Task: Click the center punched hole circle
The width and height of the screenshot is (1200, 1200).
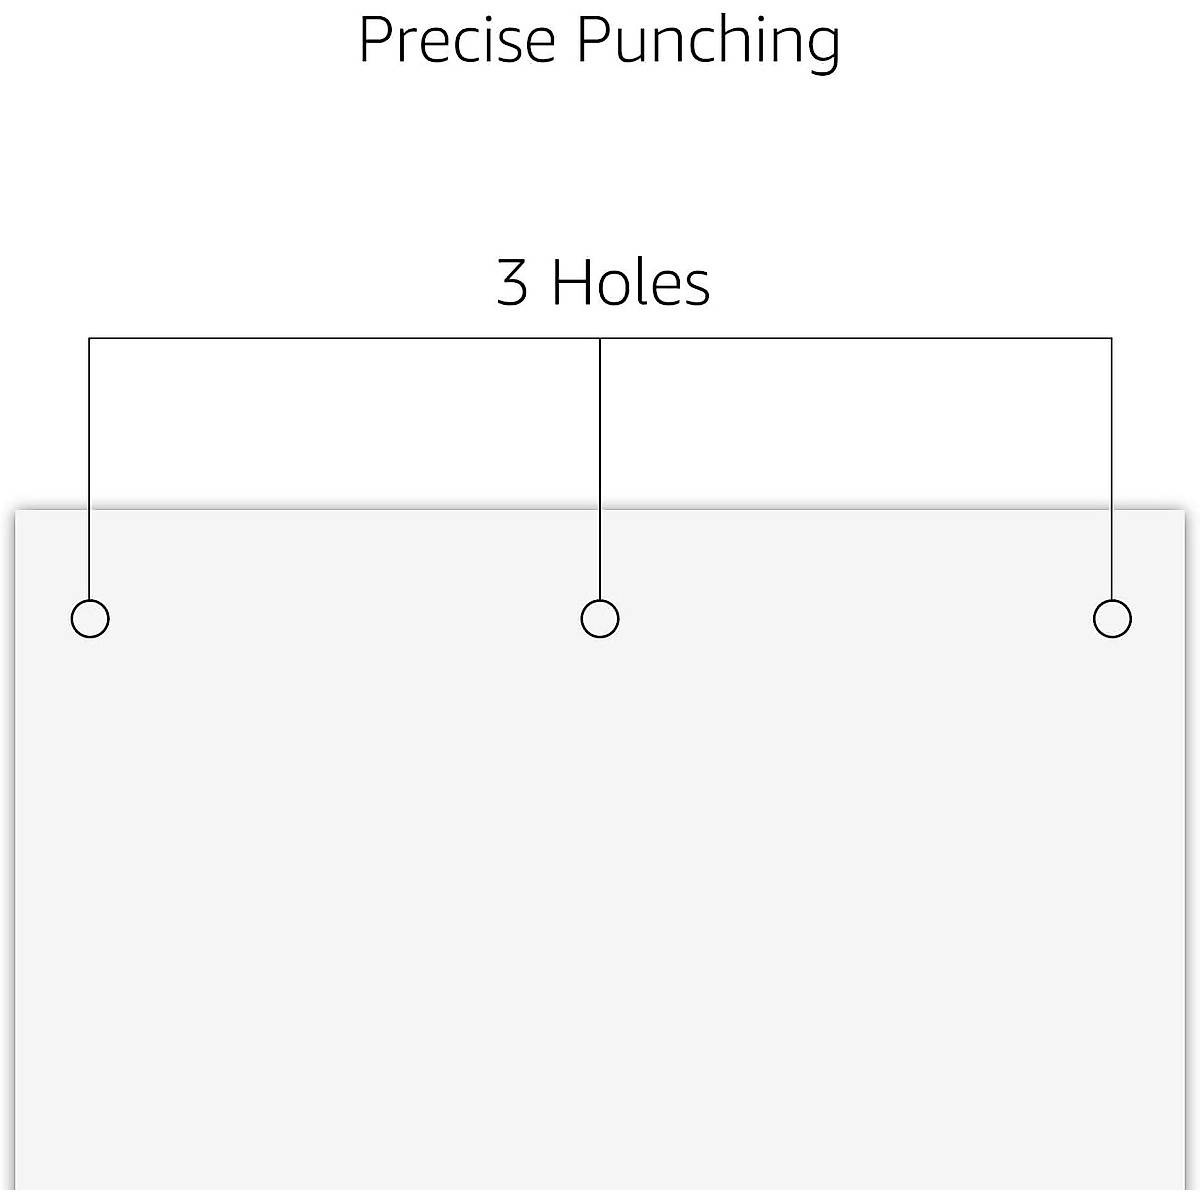Action: click(x=600, y=619)
